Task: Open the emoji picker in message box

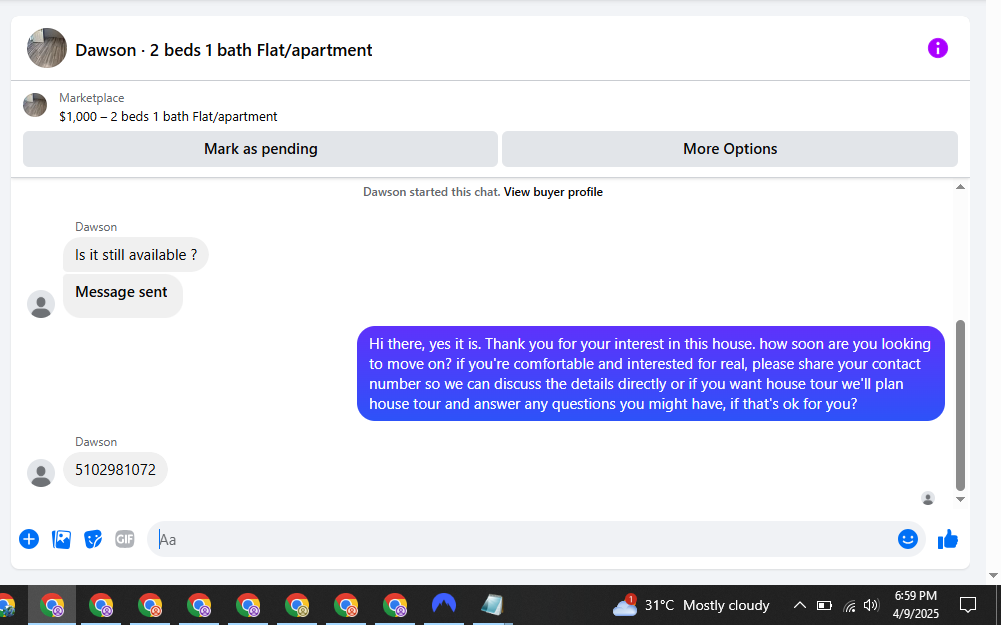Action: coord(907,539)
